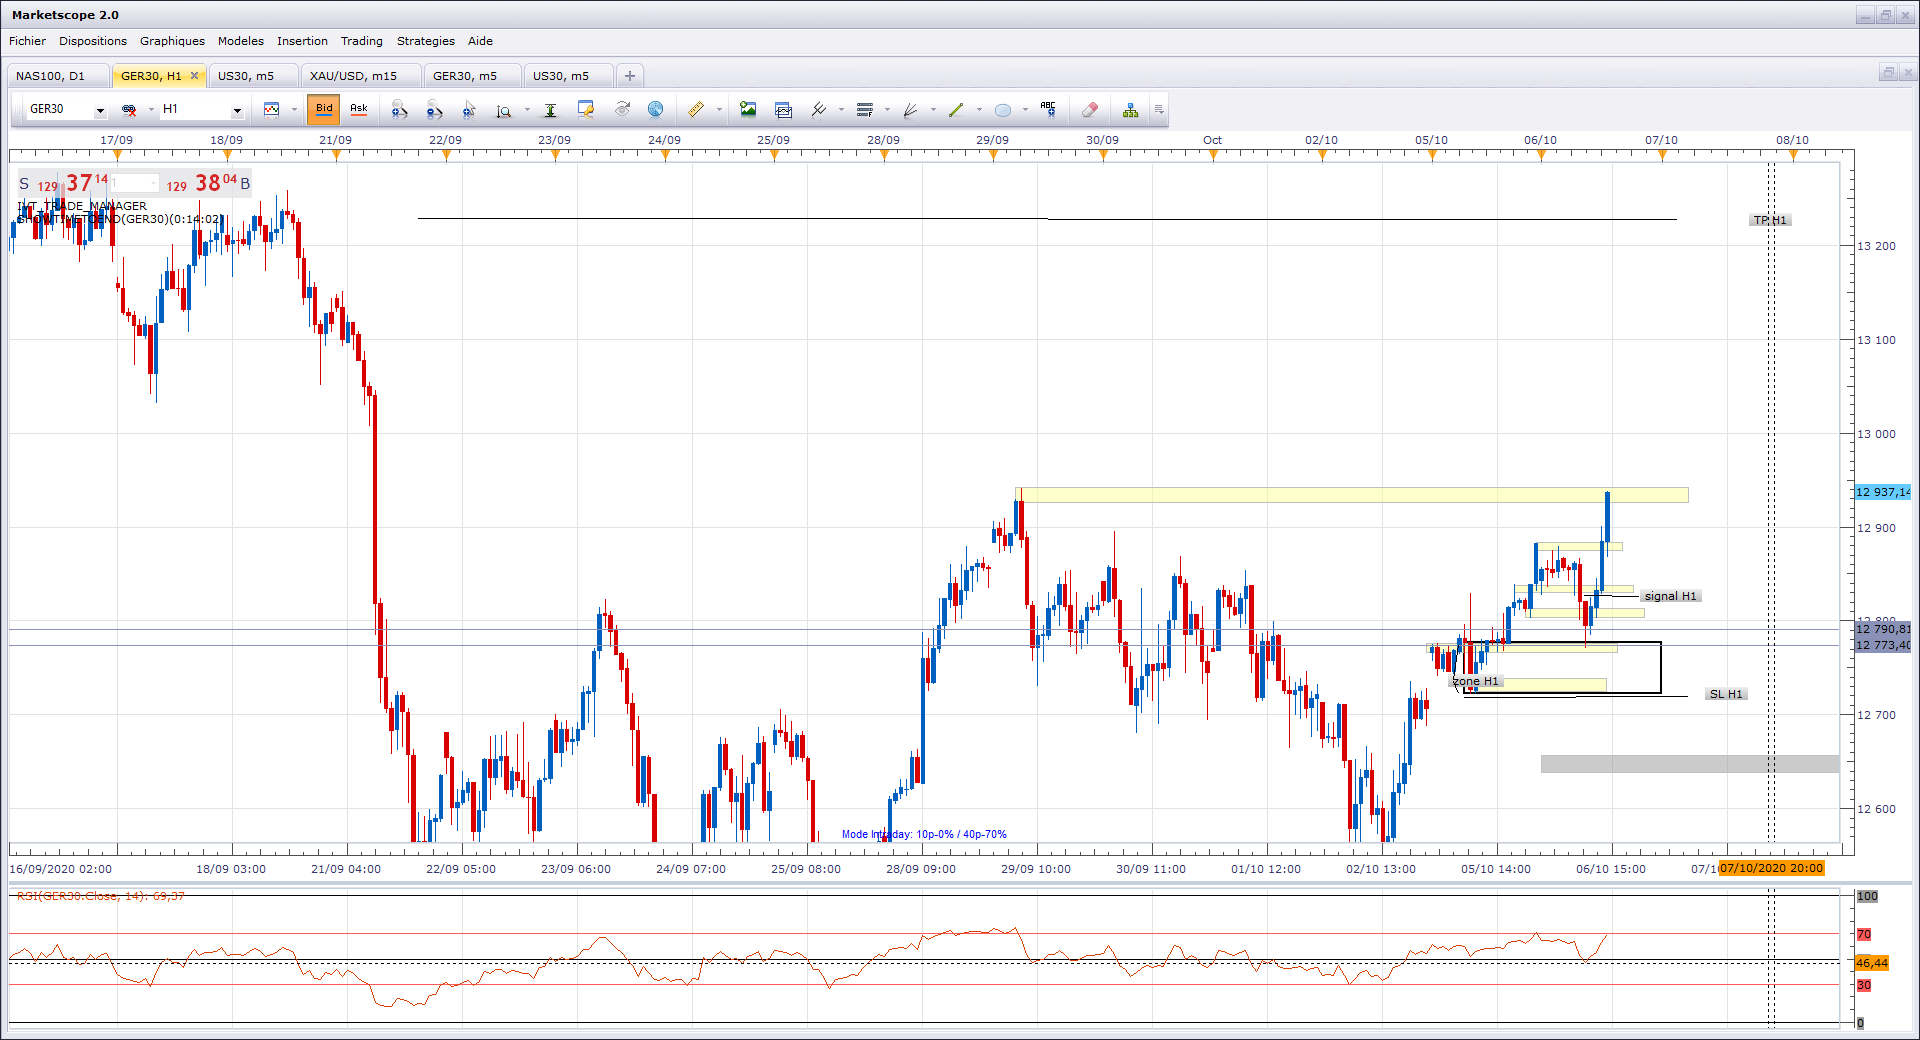The image size is (1920, 1040).
Task: Click the RSI indicator label
Action: 100,896
